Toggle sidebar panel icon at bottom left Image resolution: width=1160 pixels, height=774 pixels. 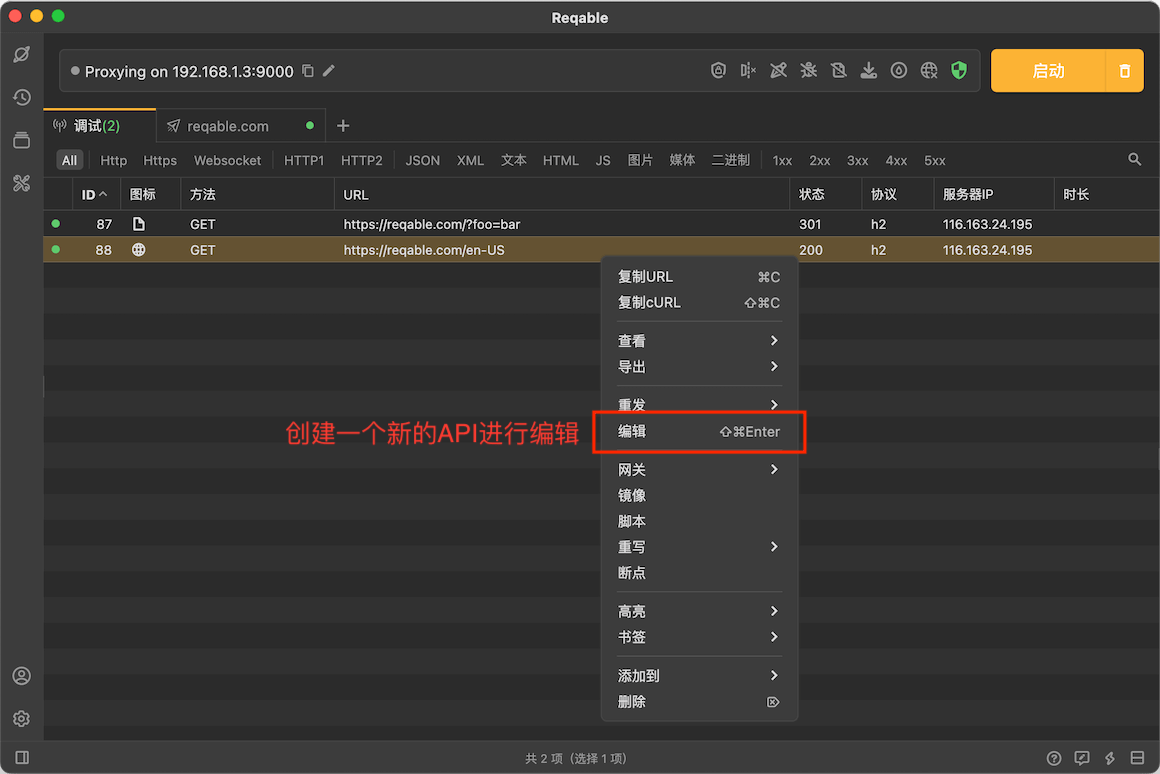point(22,758)
